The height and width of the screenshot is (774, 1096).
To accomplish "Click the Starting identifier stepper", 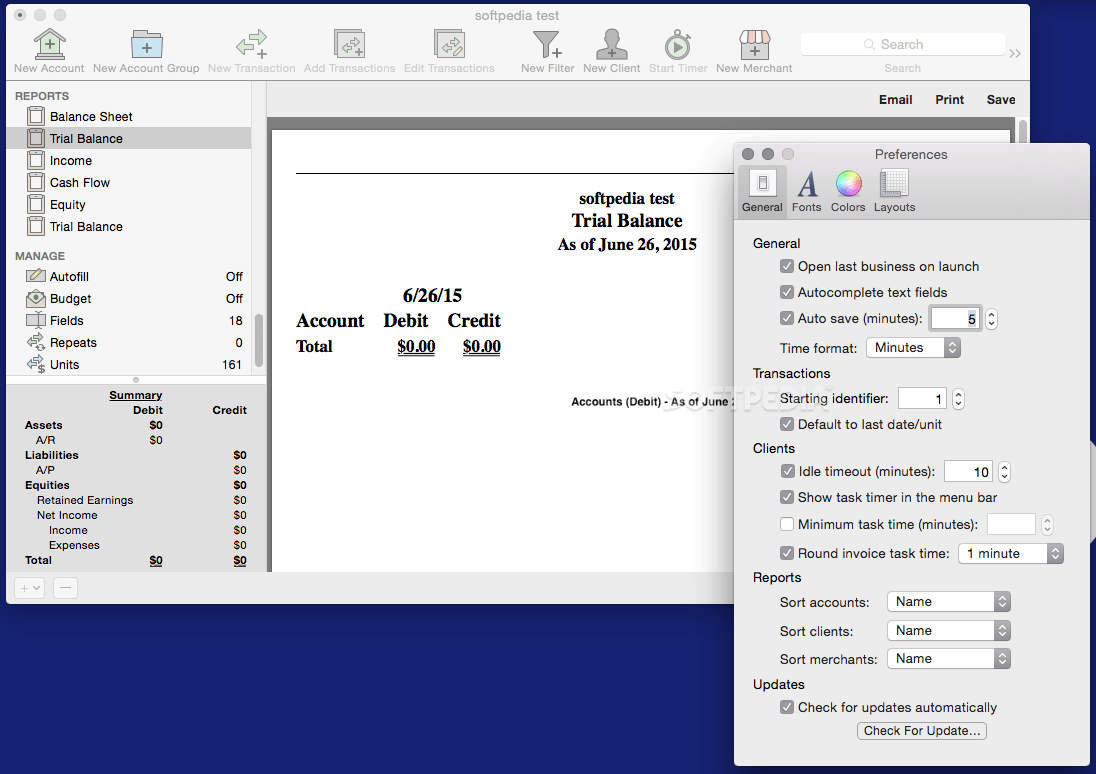I will pyautogui.click(x=958, y=399).
